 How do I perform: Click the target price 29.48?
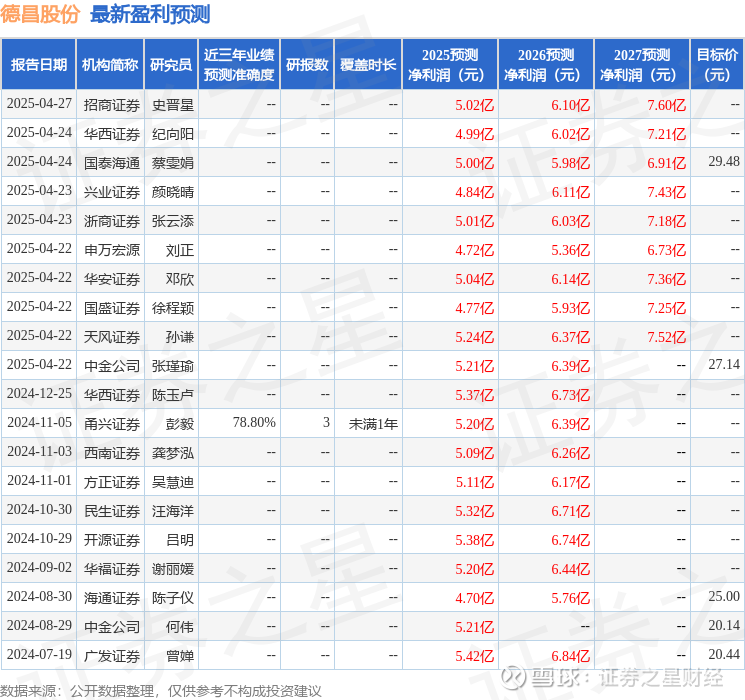pyautogui.click(x=724, y=162)
